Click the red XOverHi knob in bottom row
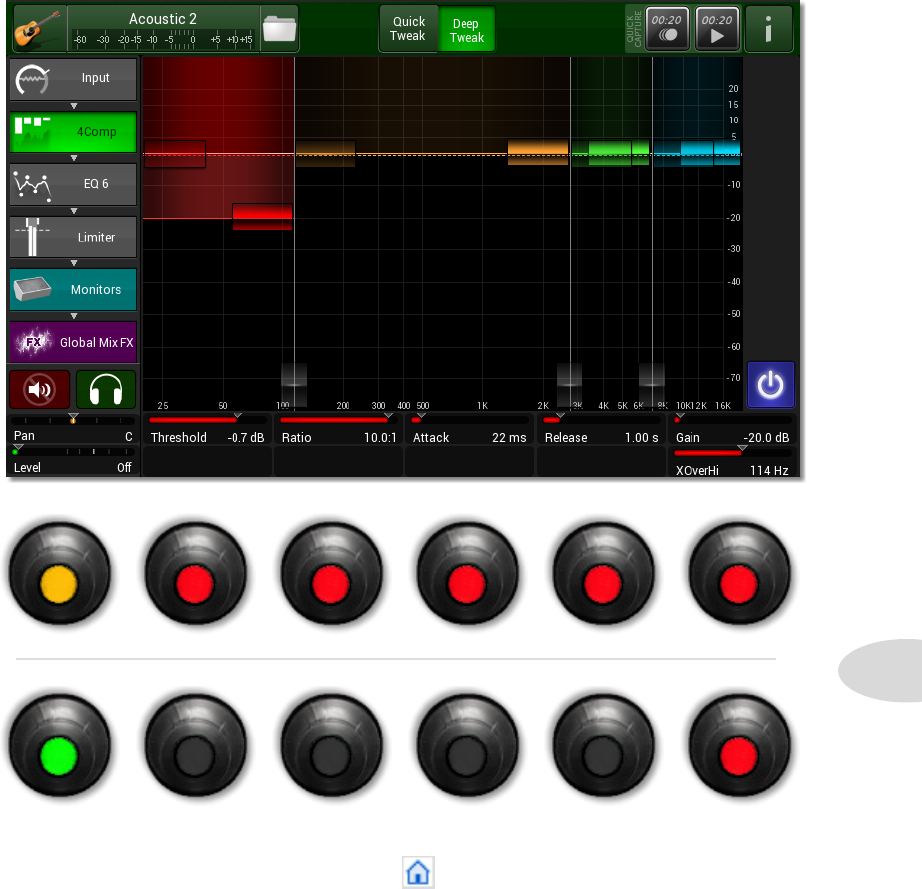 [x=739, y=746]
